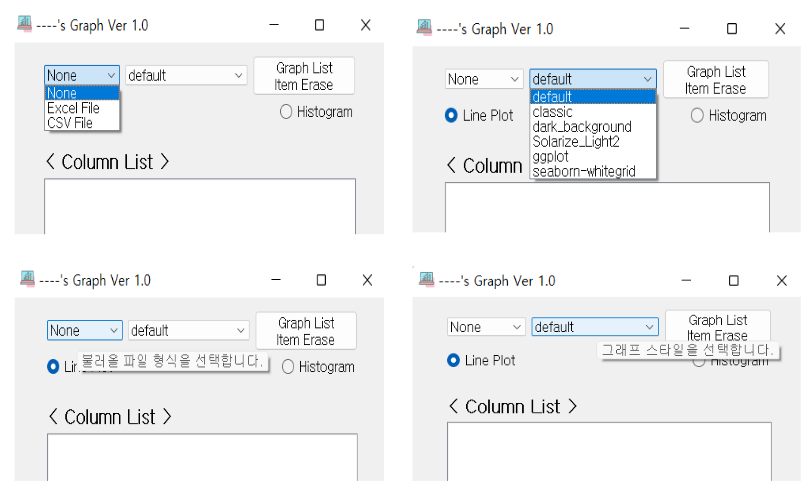Pick classic from the open style list
The width and height of the screenshot is (807, 488).
593,112
